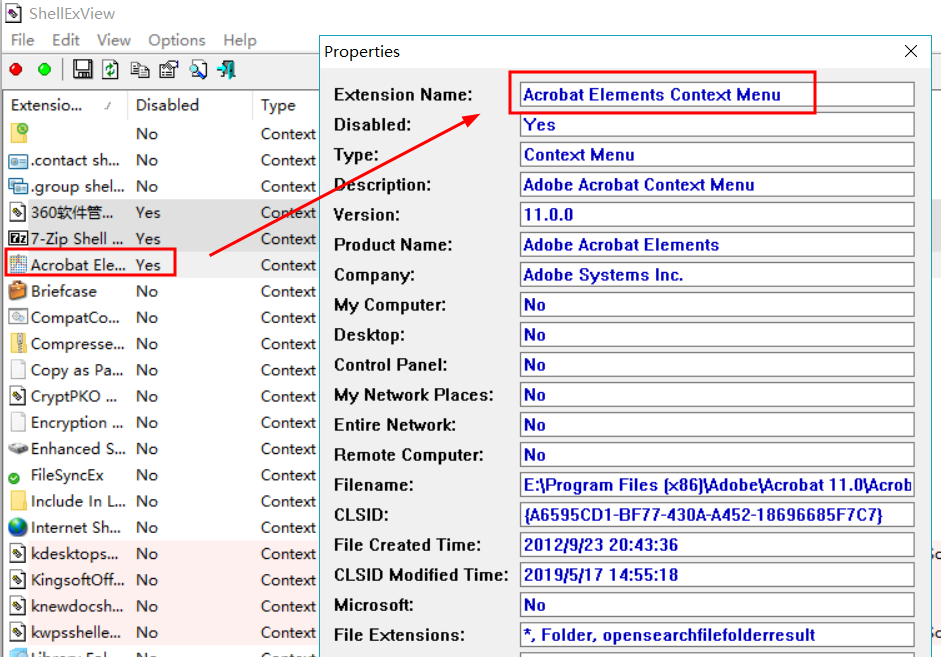The width and height of the screenshot is (941, 657).
Task: Select the CompatContext row icon
Action: pos(18,317)
